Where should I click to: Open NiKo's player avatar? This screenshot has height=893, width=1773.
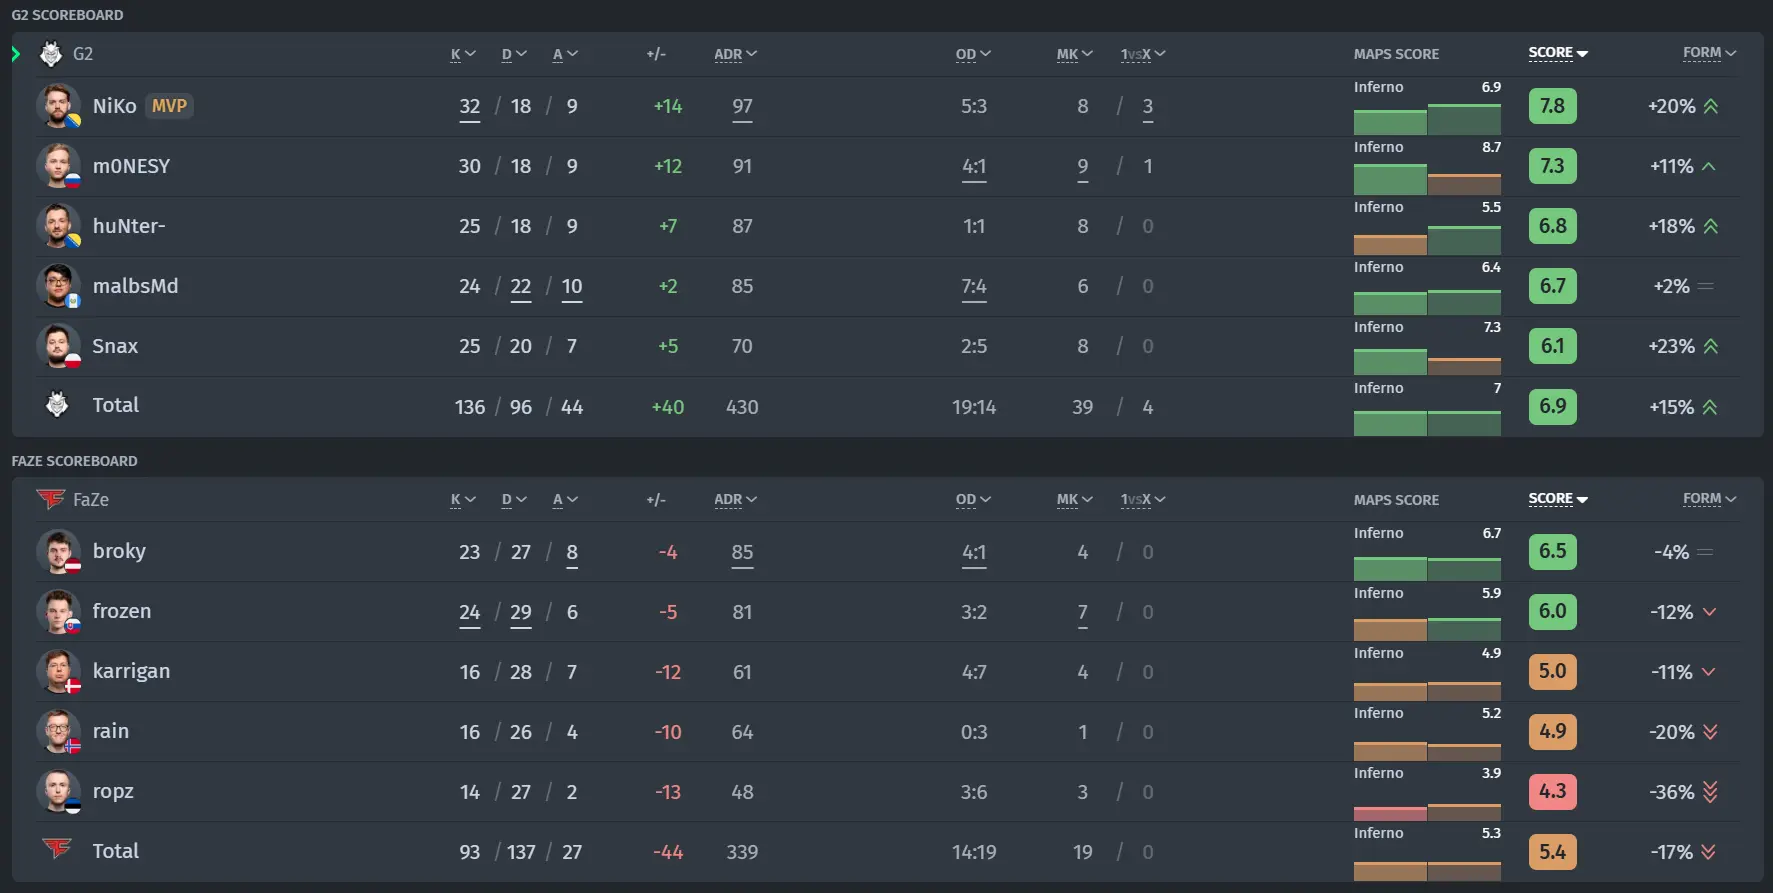(x=58, y=106)
